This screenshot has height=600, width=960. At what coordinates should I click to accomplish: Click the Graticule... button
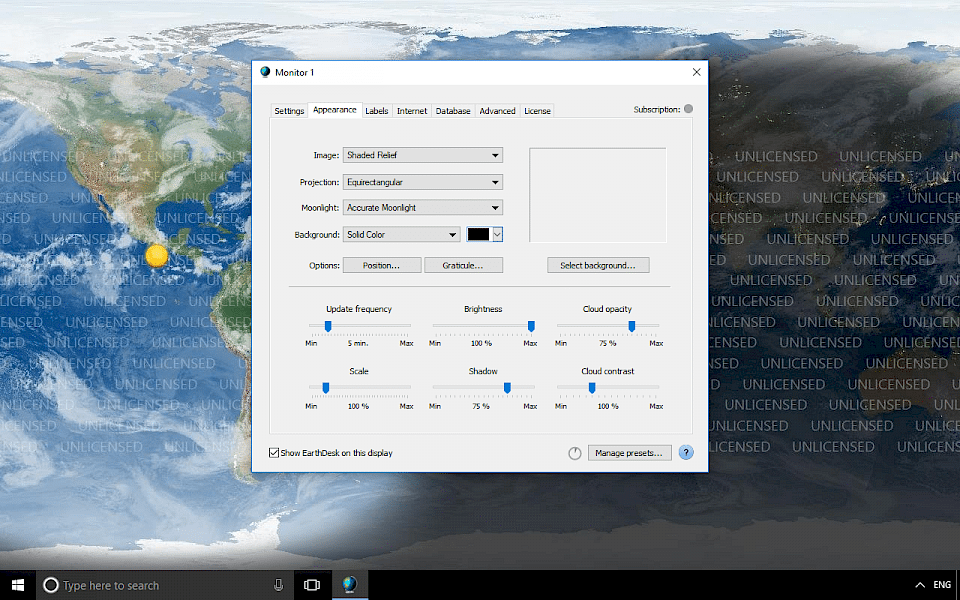463,265
